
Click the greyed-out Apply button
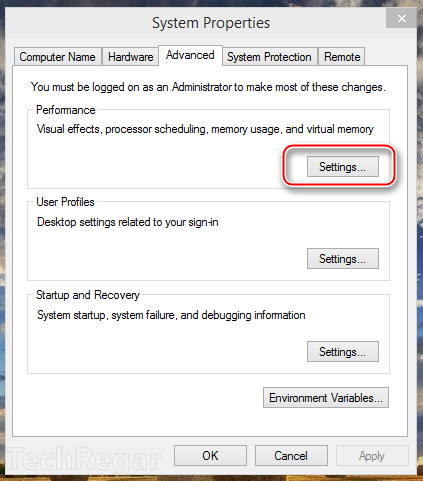pos(372,455)
